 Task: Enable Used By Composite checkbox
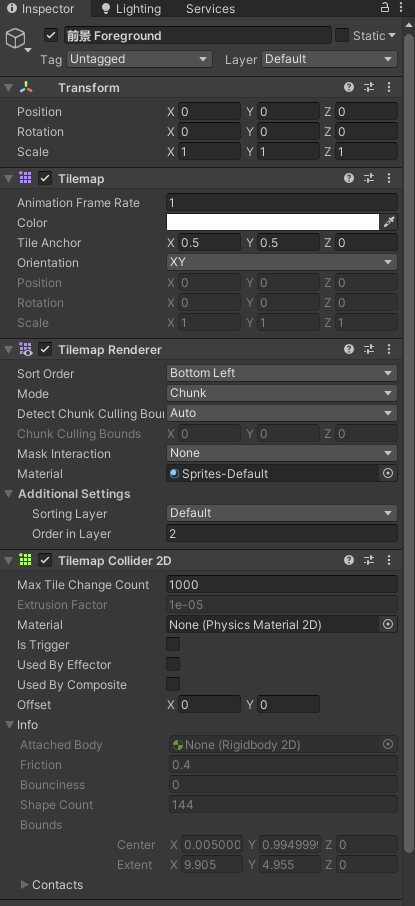pos(173,684)
